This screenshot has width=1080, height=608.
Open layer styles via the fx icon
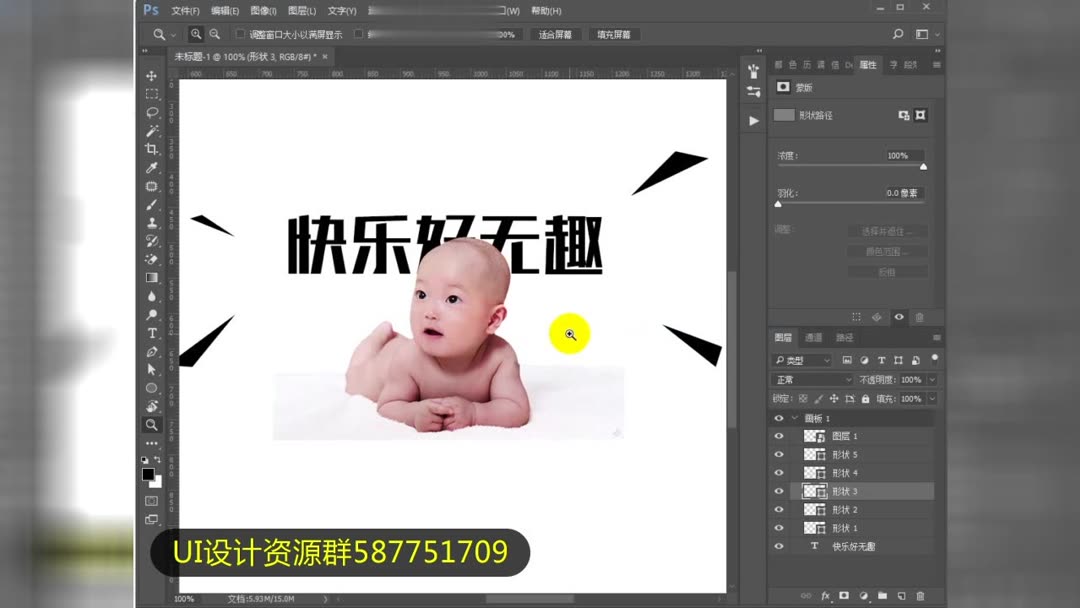pyautogui.click(x=825, y=595)
